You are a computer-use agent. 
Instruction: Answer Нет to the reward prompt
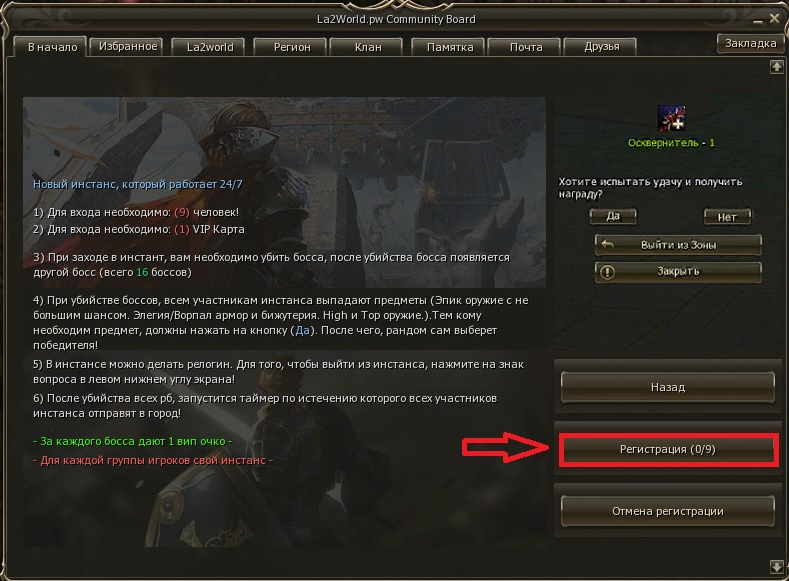[x=727, y=217]
